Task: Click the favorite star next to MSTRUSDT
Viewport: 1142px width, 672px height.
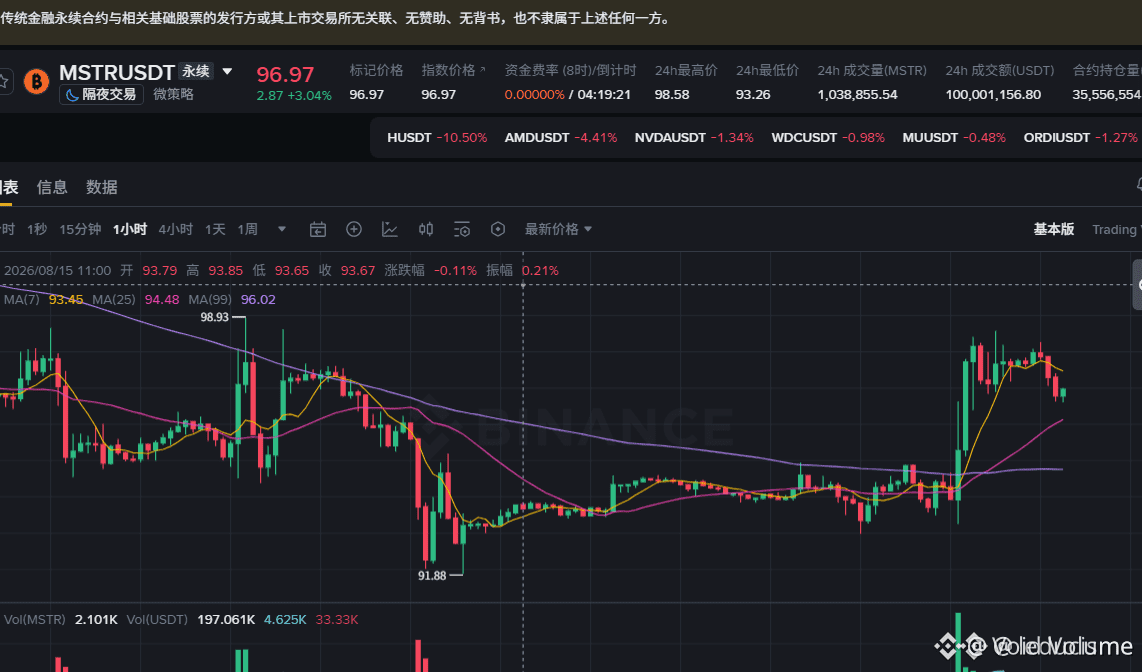Action: click(3, 81)
